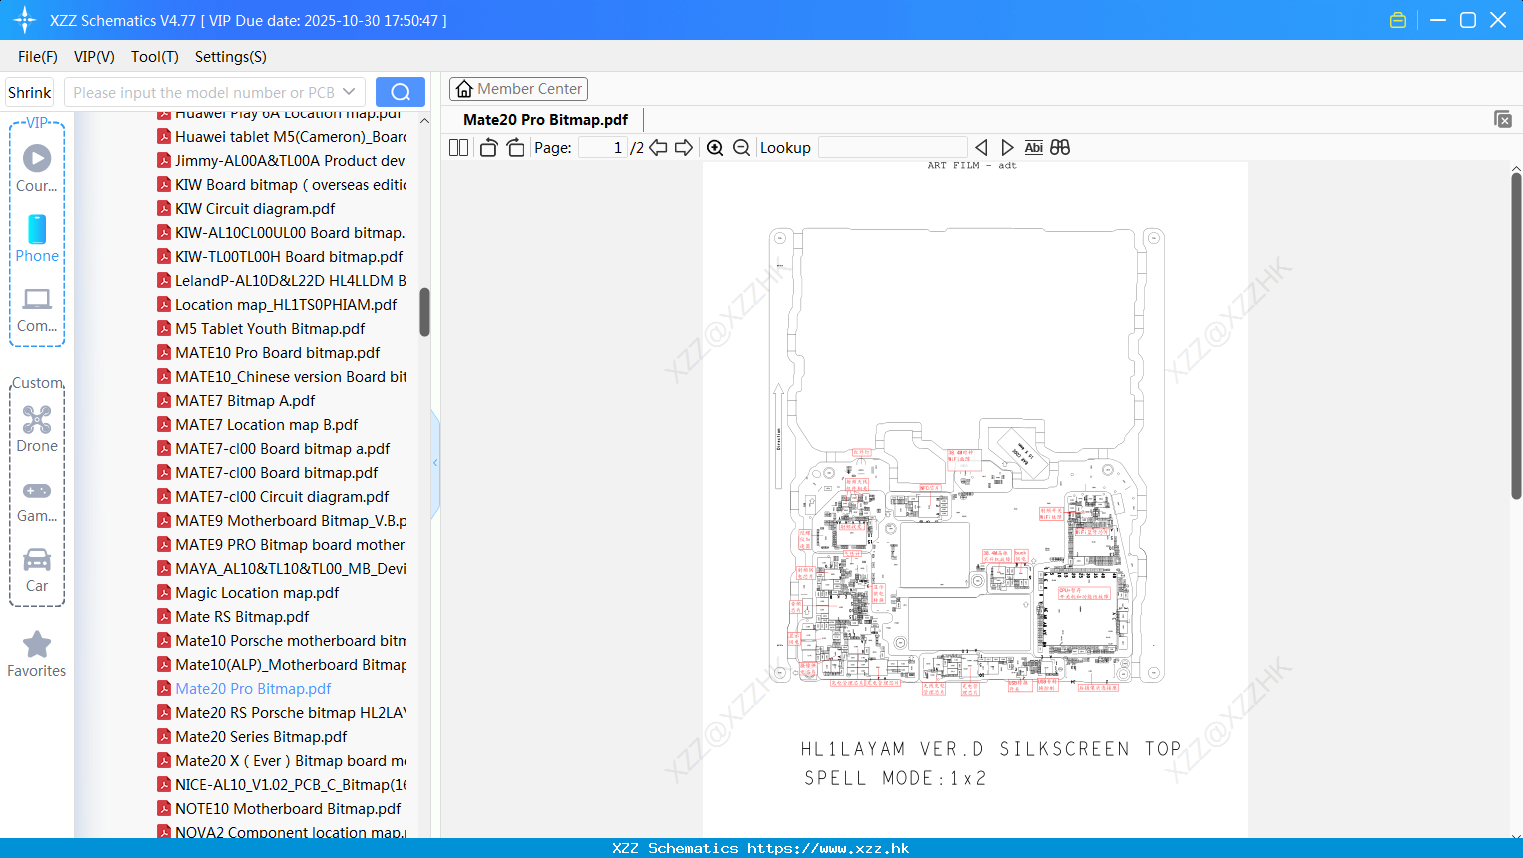Click the file list scrollbar thumb
Screen dimensions: 1523x858
click(424, 312)
